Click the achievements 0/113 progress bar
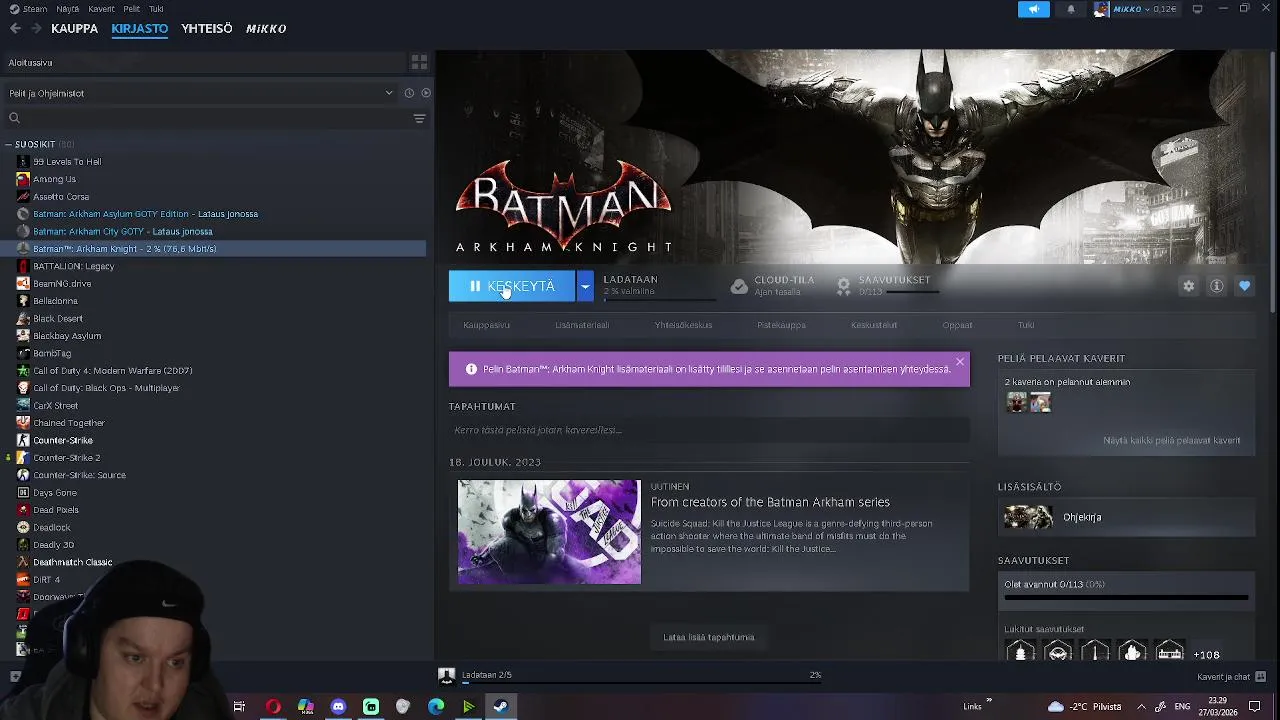The image size is (1280, 720). tap(1126, 598)
